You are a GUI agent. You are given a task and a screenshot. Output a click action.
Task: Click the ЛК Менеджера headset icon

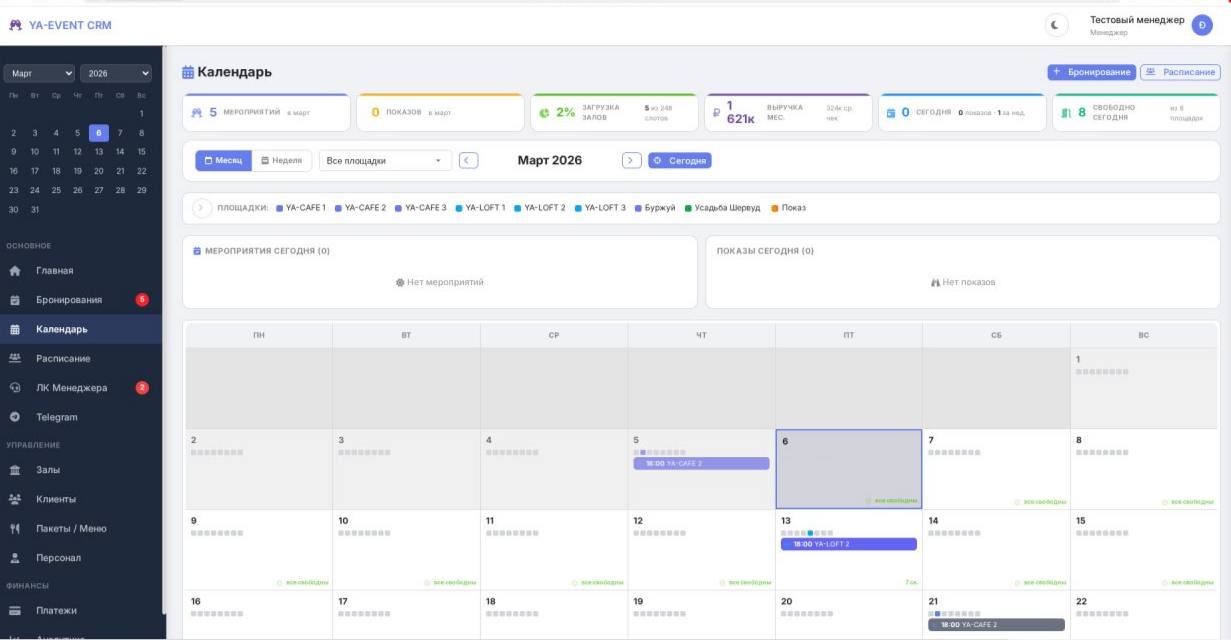coord(15,388)
